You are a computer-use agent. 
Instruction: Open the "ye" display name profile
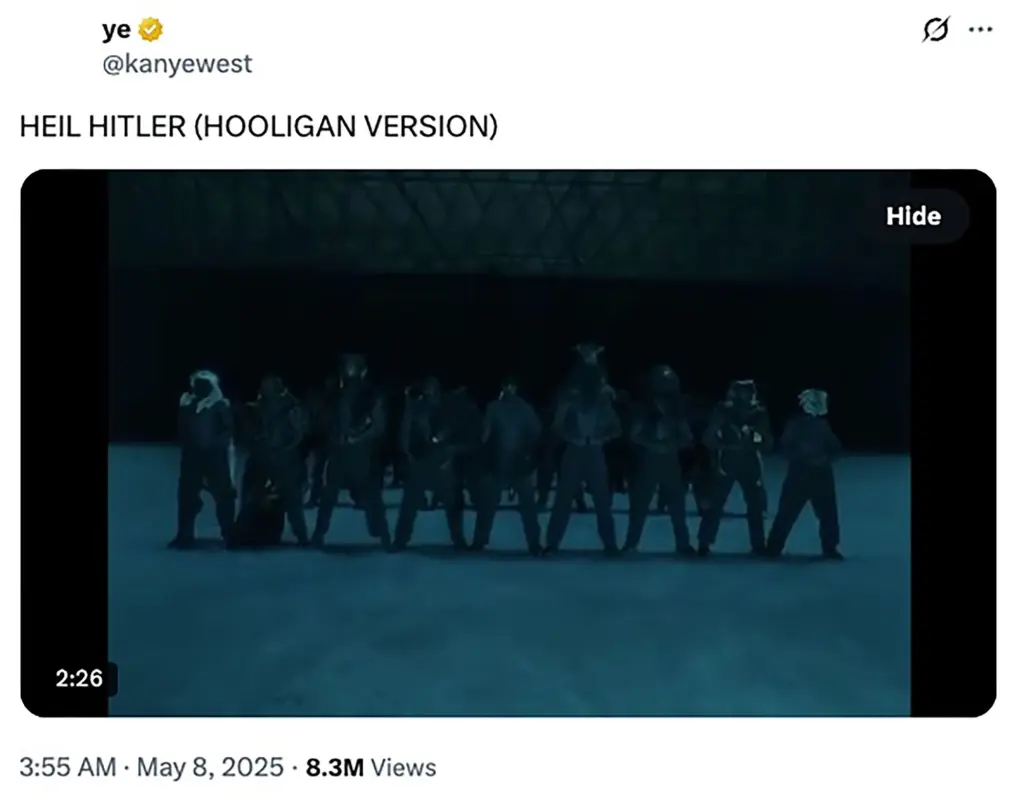pos(116,31)
